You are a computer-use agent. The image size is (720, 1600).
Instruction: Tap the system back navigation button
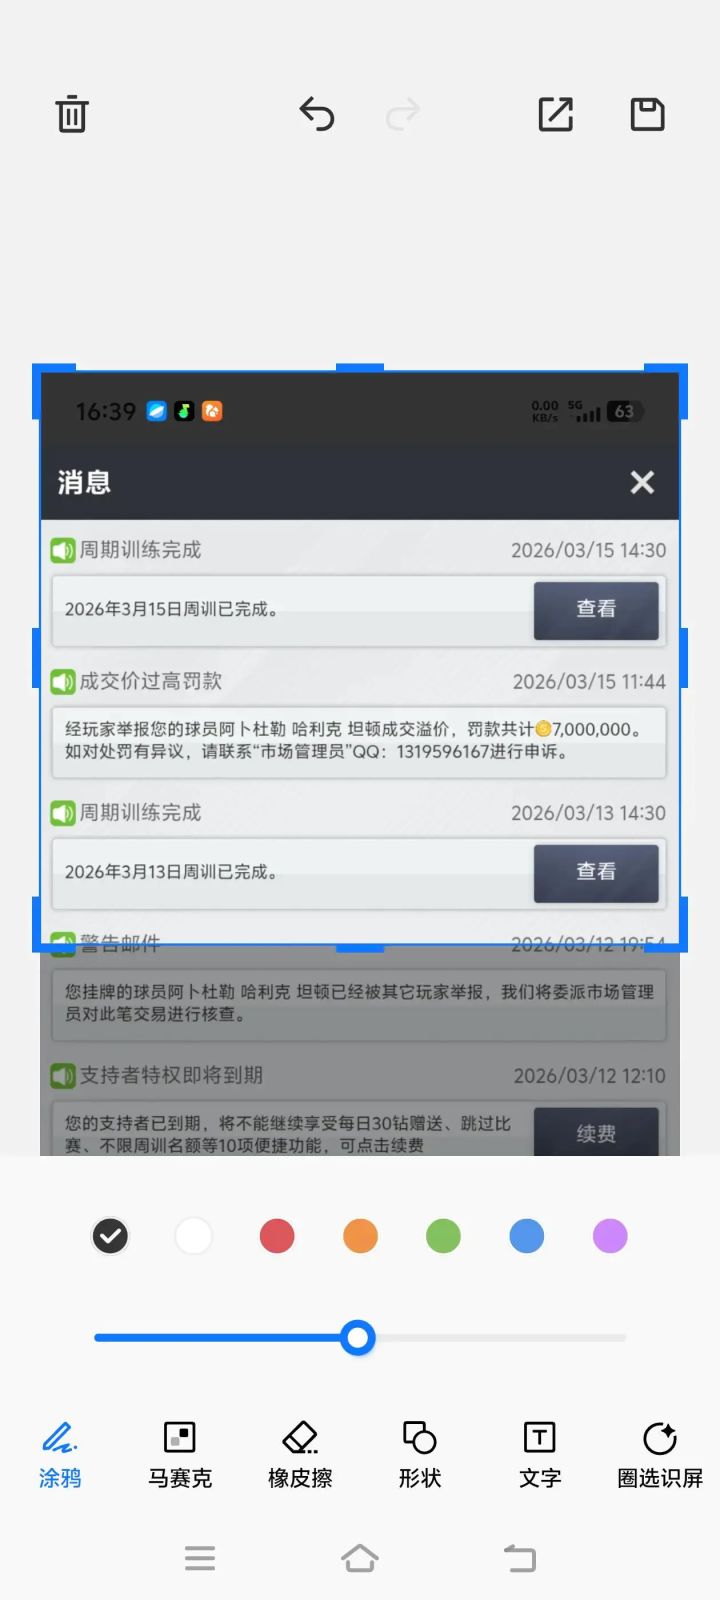(x=520, y=1557)
